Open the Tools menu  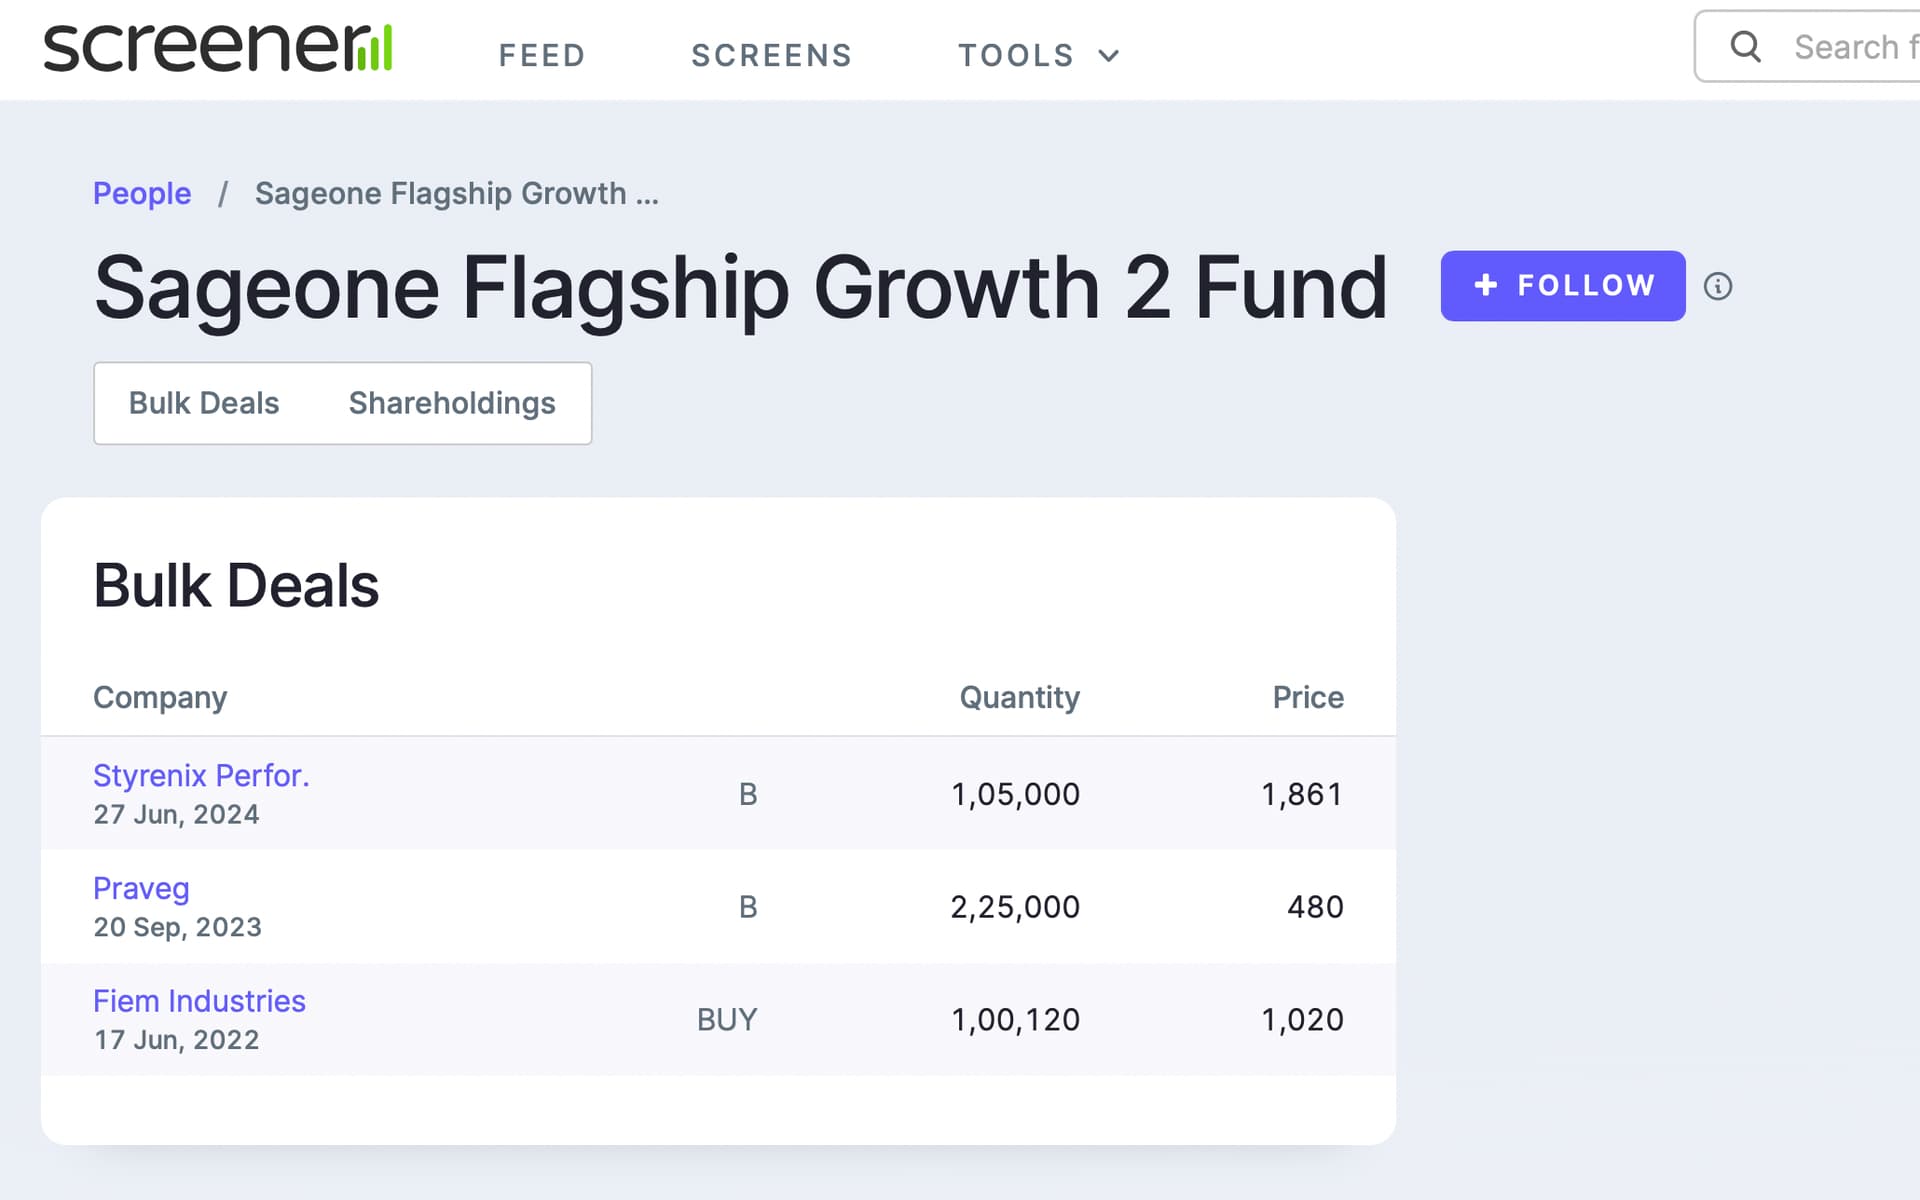[1038, 55]
